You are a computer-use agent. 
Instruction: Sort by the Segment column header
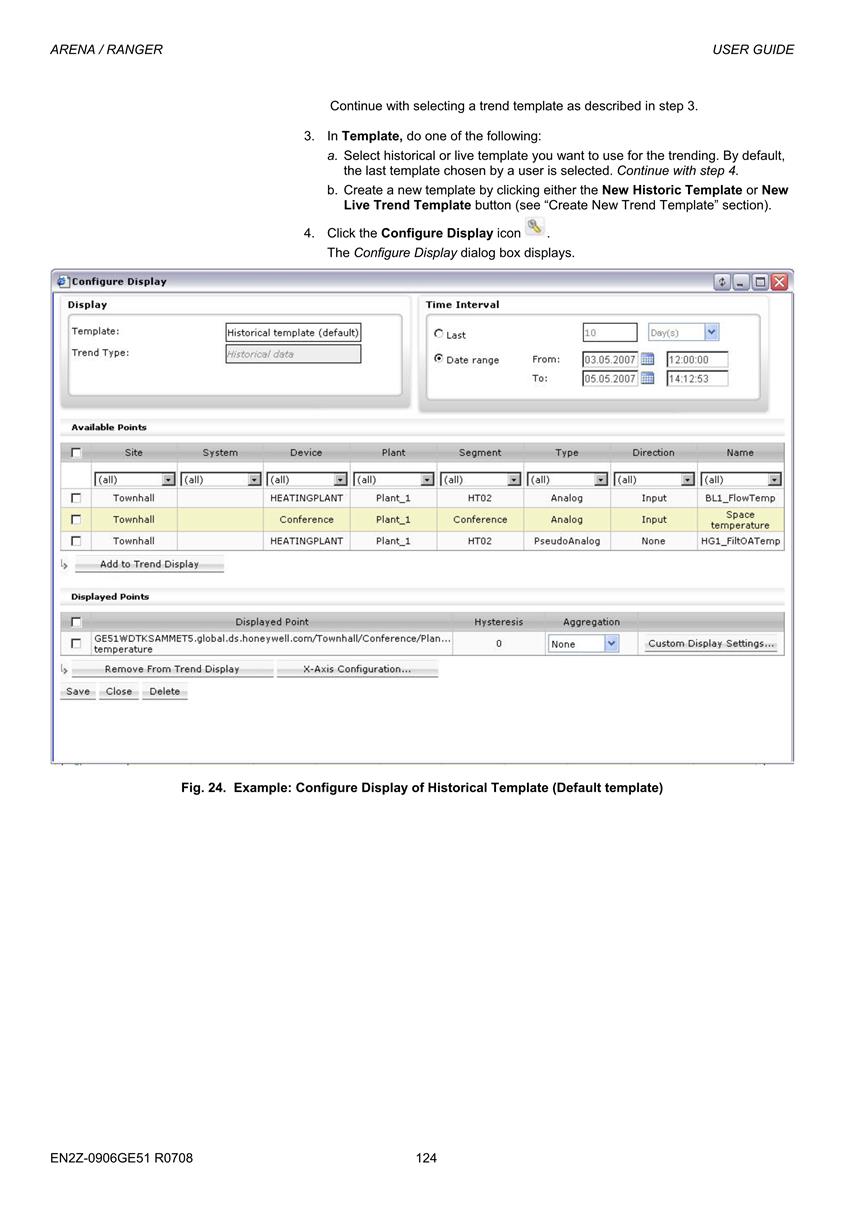(481, 453)
